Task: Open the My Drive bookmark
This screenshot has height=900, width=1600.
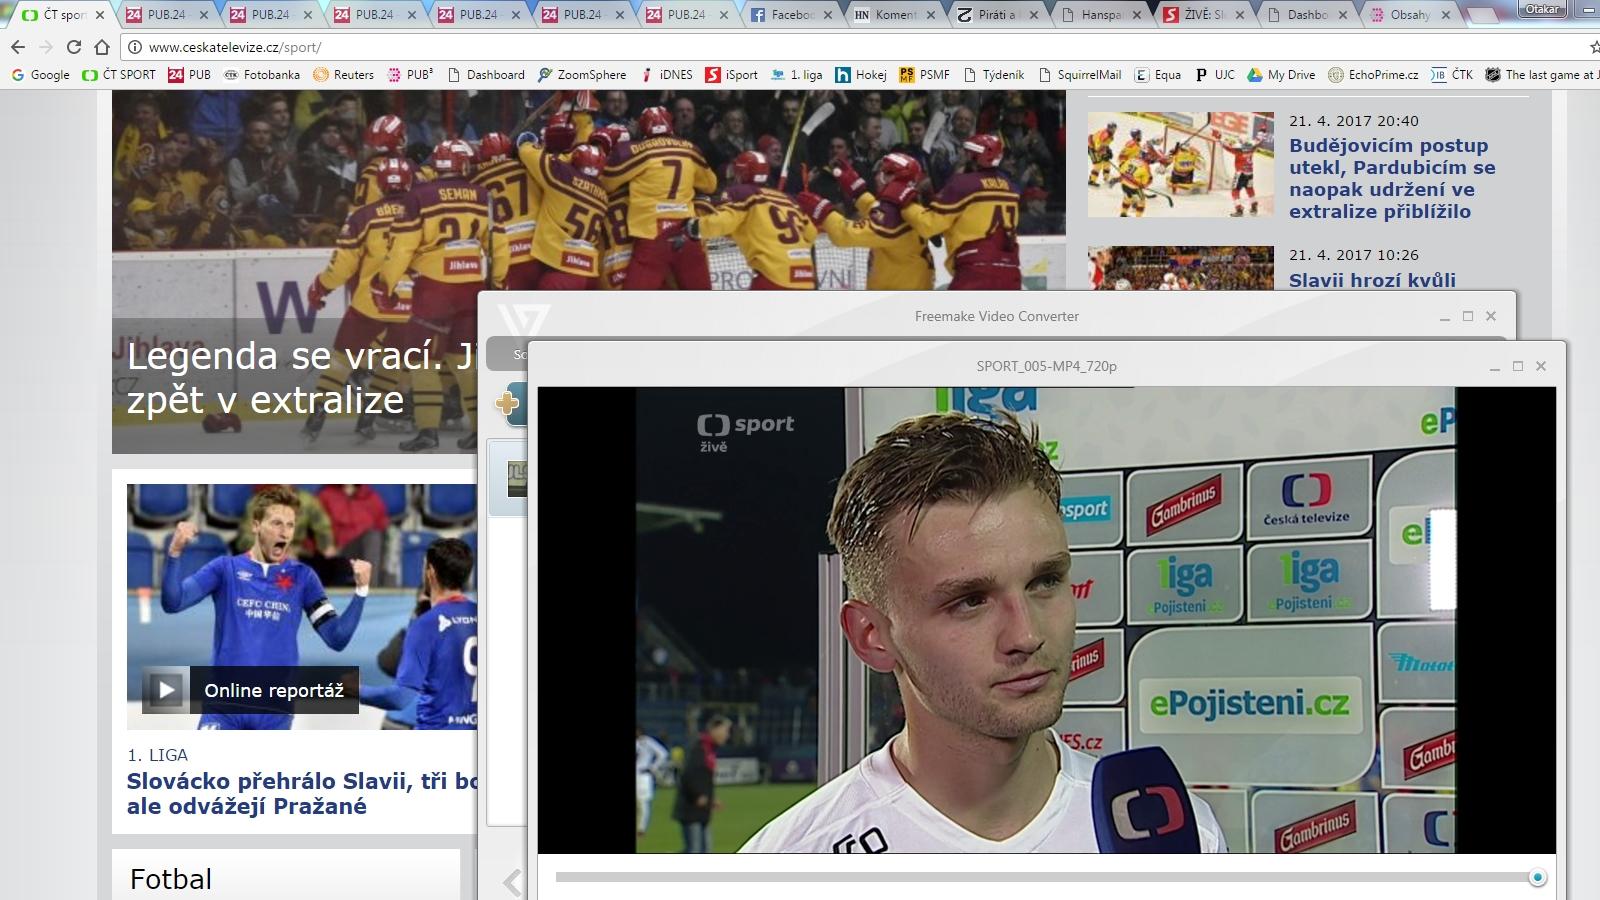Action: 1281,75
